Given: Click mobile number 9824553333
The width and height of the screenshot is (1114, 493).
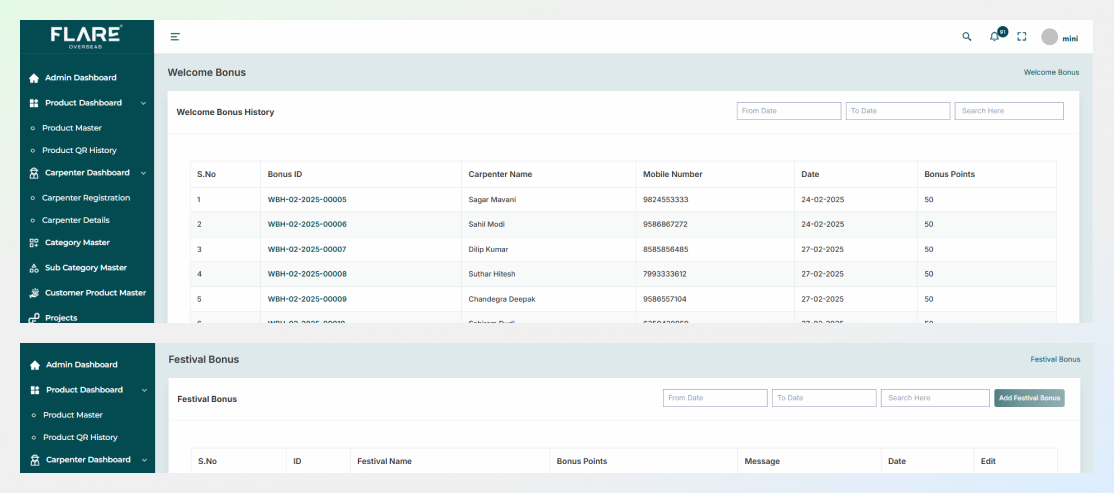Looking at the screenshot, I should coord(666,200).
